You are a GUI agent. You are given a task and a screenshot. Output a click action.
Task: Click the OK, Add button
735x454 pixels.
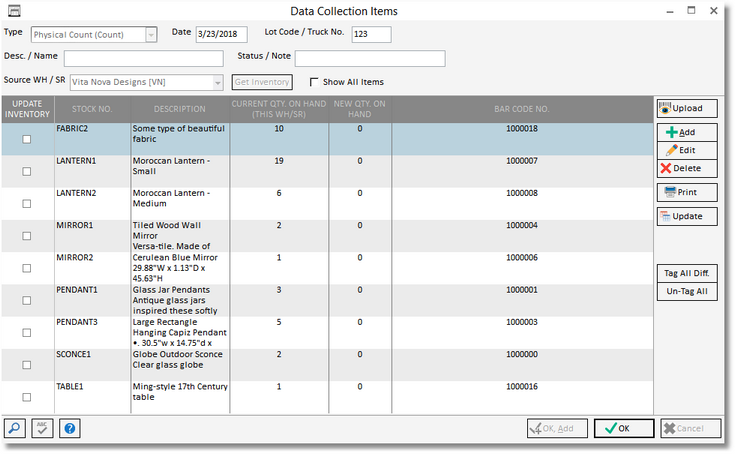point(557,428)
